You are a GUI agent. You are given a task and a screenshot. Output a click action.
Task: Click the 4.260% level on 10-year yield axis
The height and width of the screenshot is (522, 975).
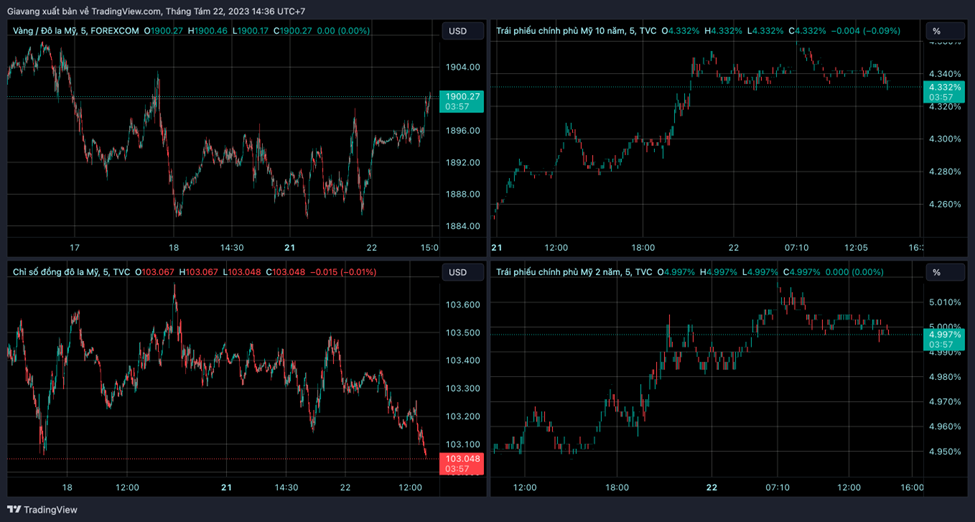(944, 205)
